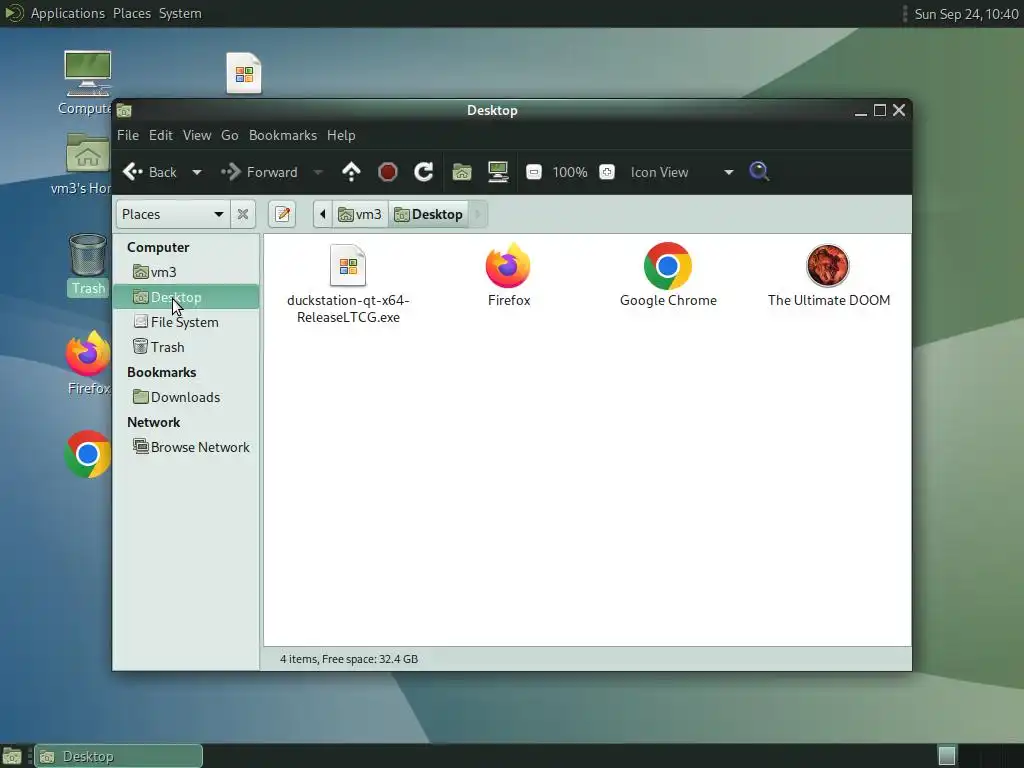1024x768 pixels.
Task: Open the Back history dropdown arrow
Action: 197,172
